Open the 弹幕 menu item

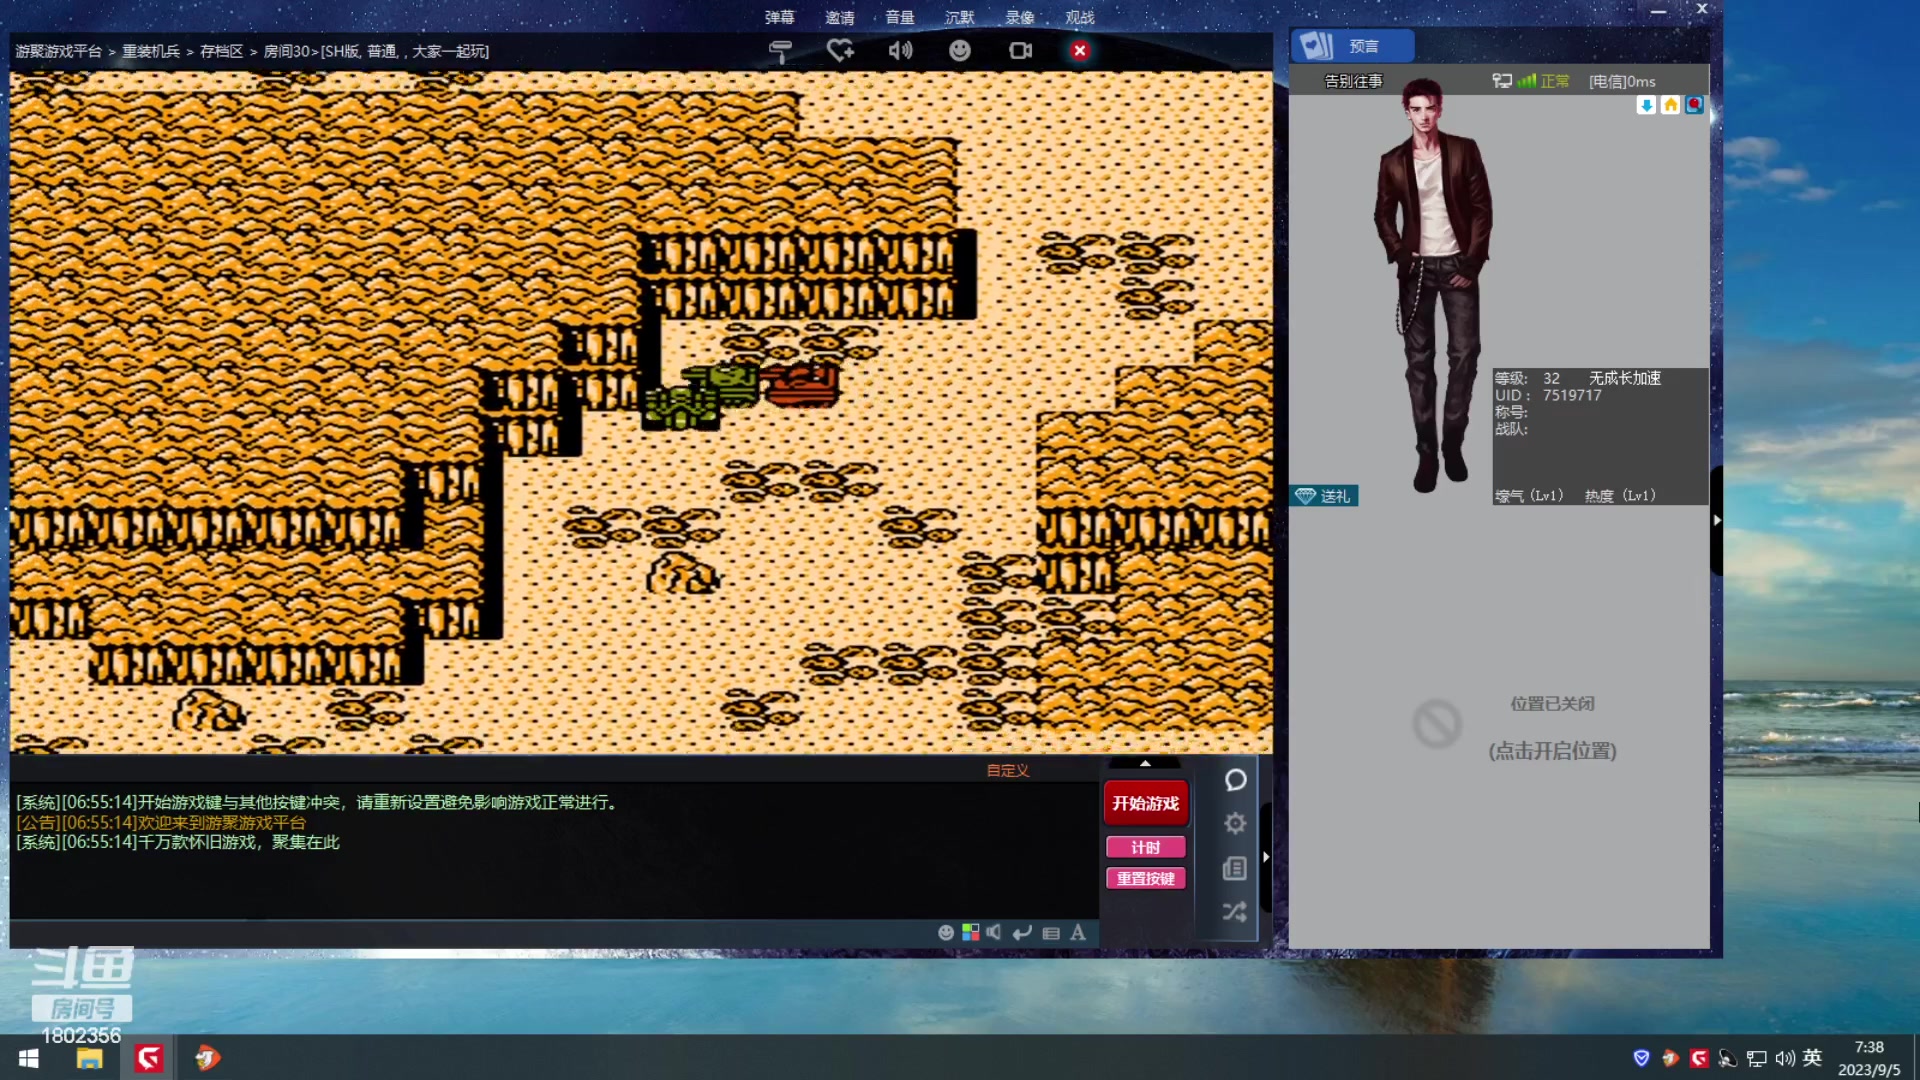click(x=780, y=17)
